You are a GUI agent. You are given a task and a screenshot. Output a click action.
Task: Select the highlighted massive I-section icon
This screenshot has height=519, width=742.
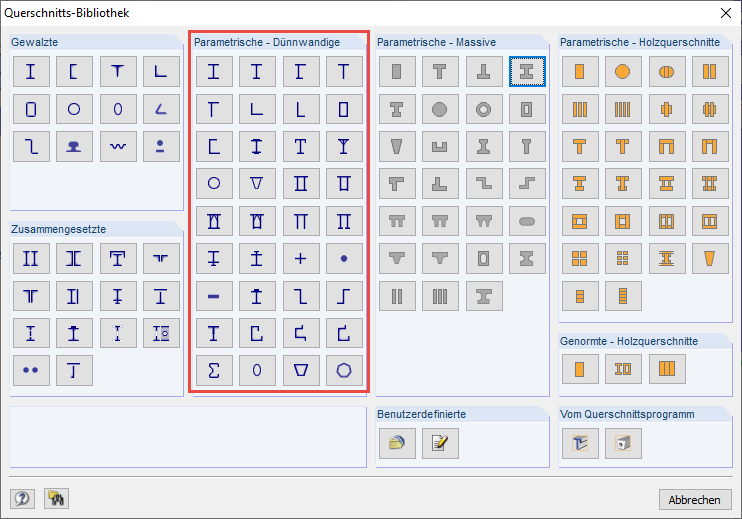tap(526, 72)
